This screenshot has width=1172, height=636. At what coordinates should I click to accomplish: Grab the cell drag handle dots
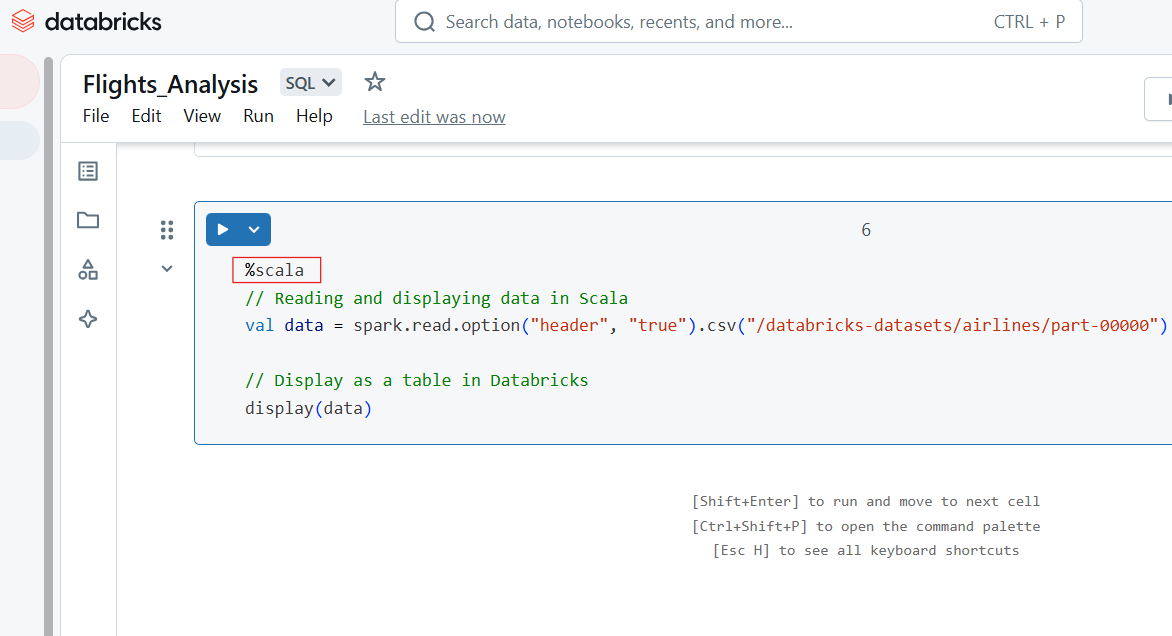click(x=167, y=230)
